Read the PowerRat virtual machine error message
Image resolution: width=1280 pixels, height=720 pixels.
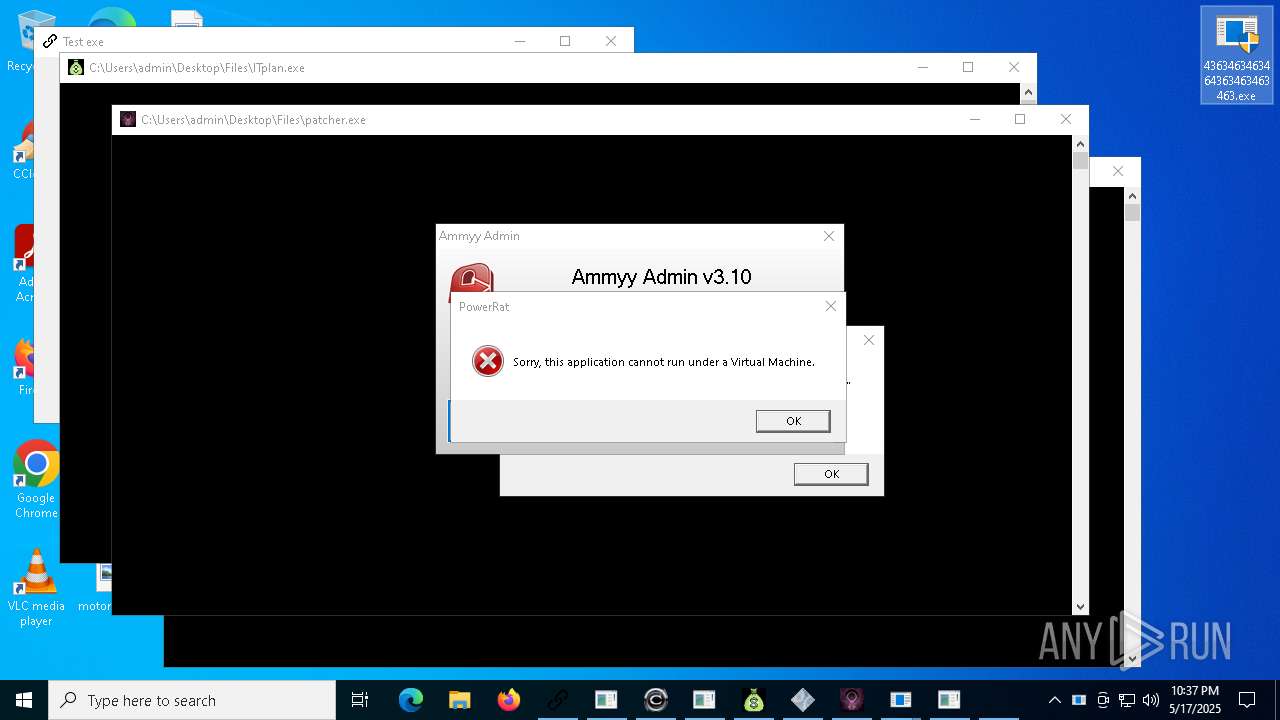[664, 362]
